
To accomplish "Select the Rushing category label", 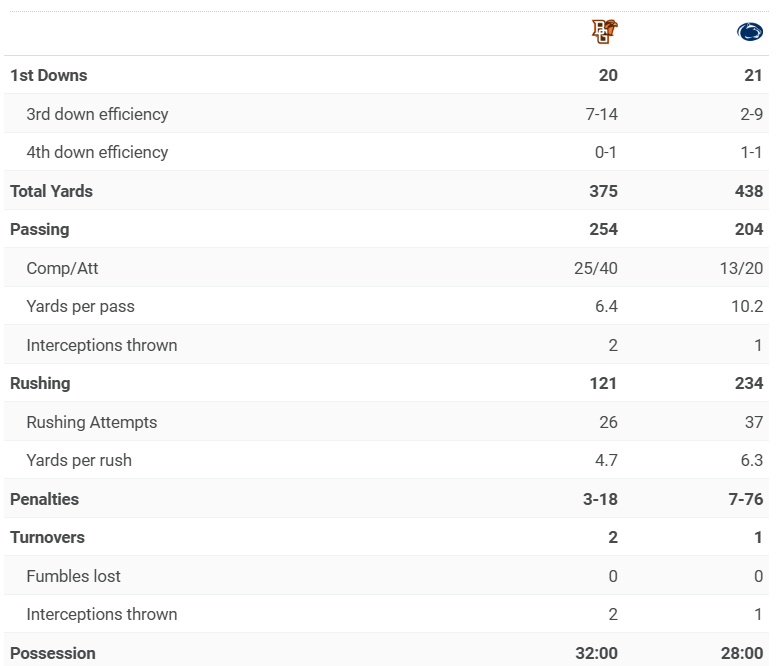I will click(x=40, y=384).
